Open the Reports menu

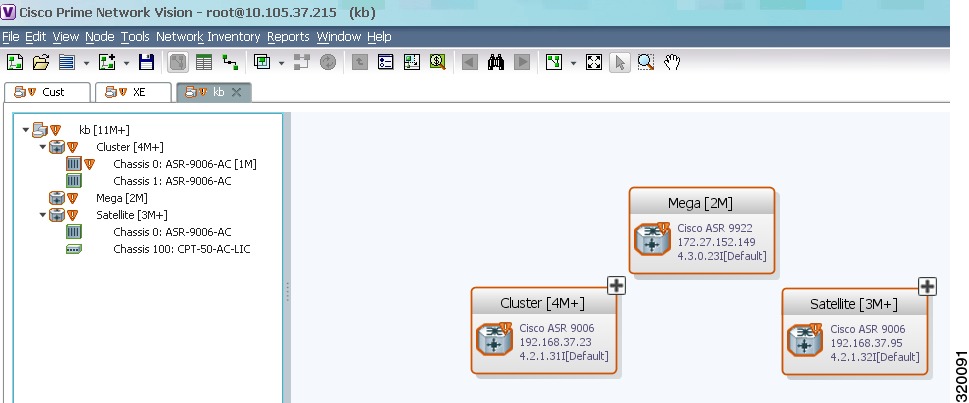tap(288, 37)
